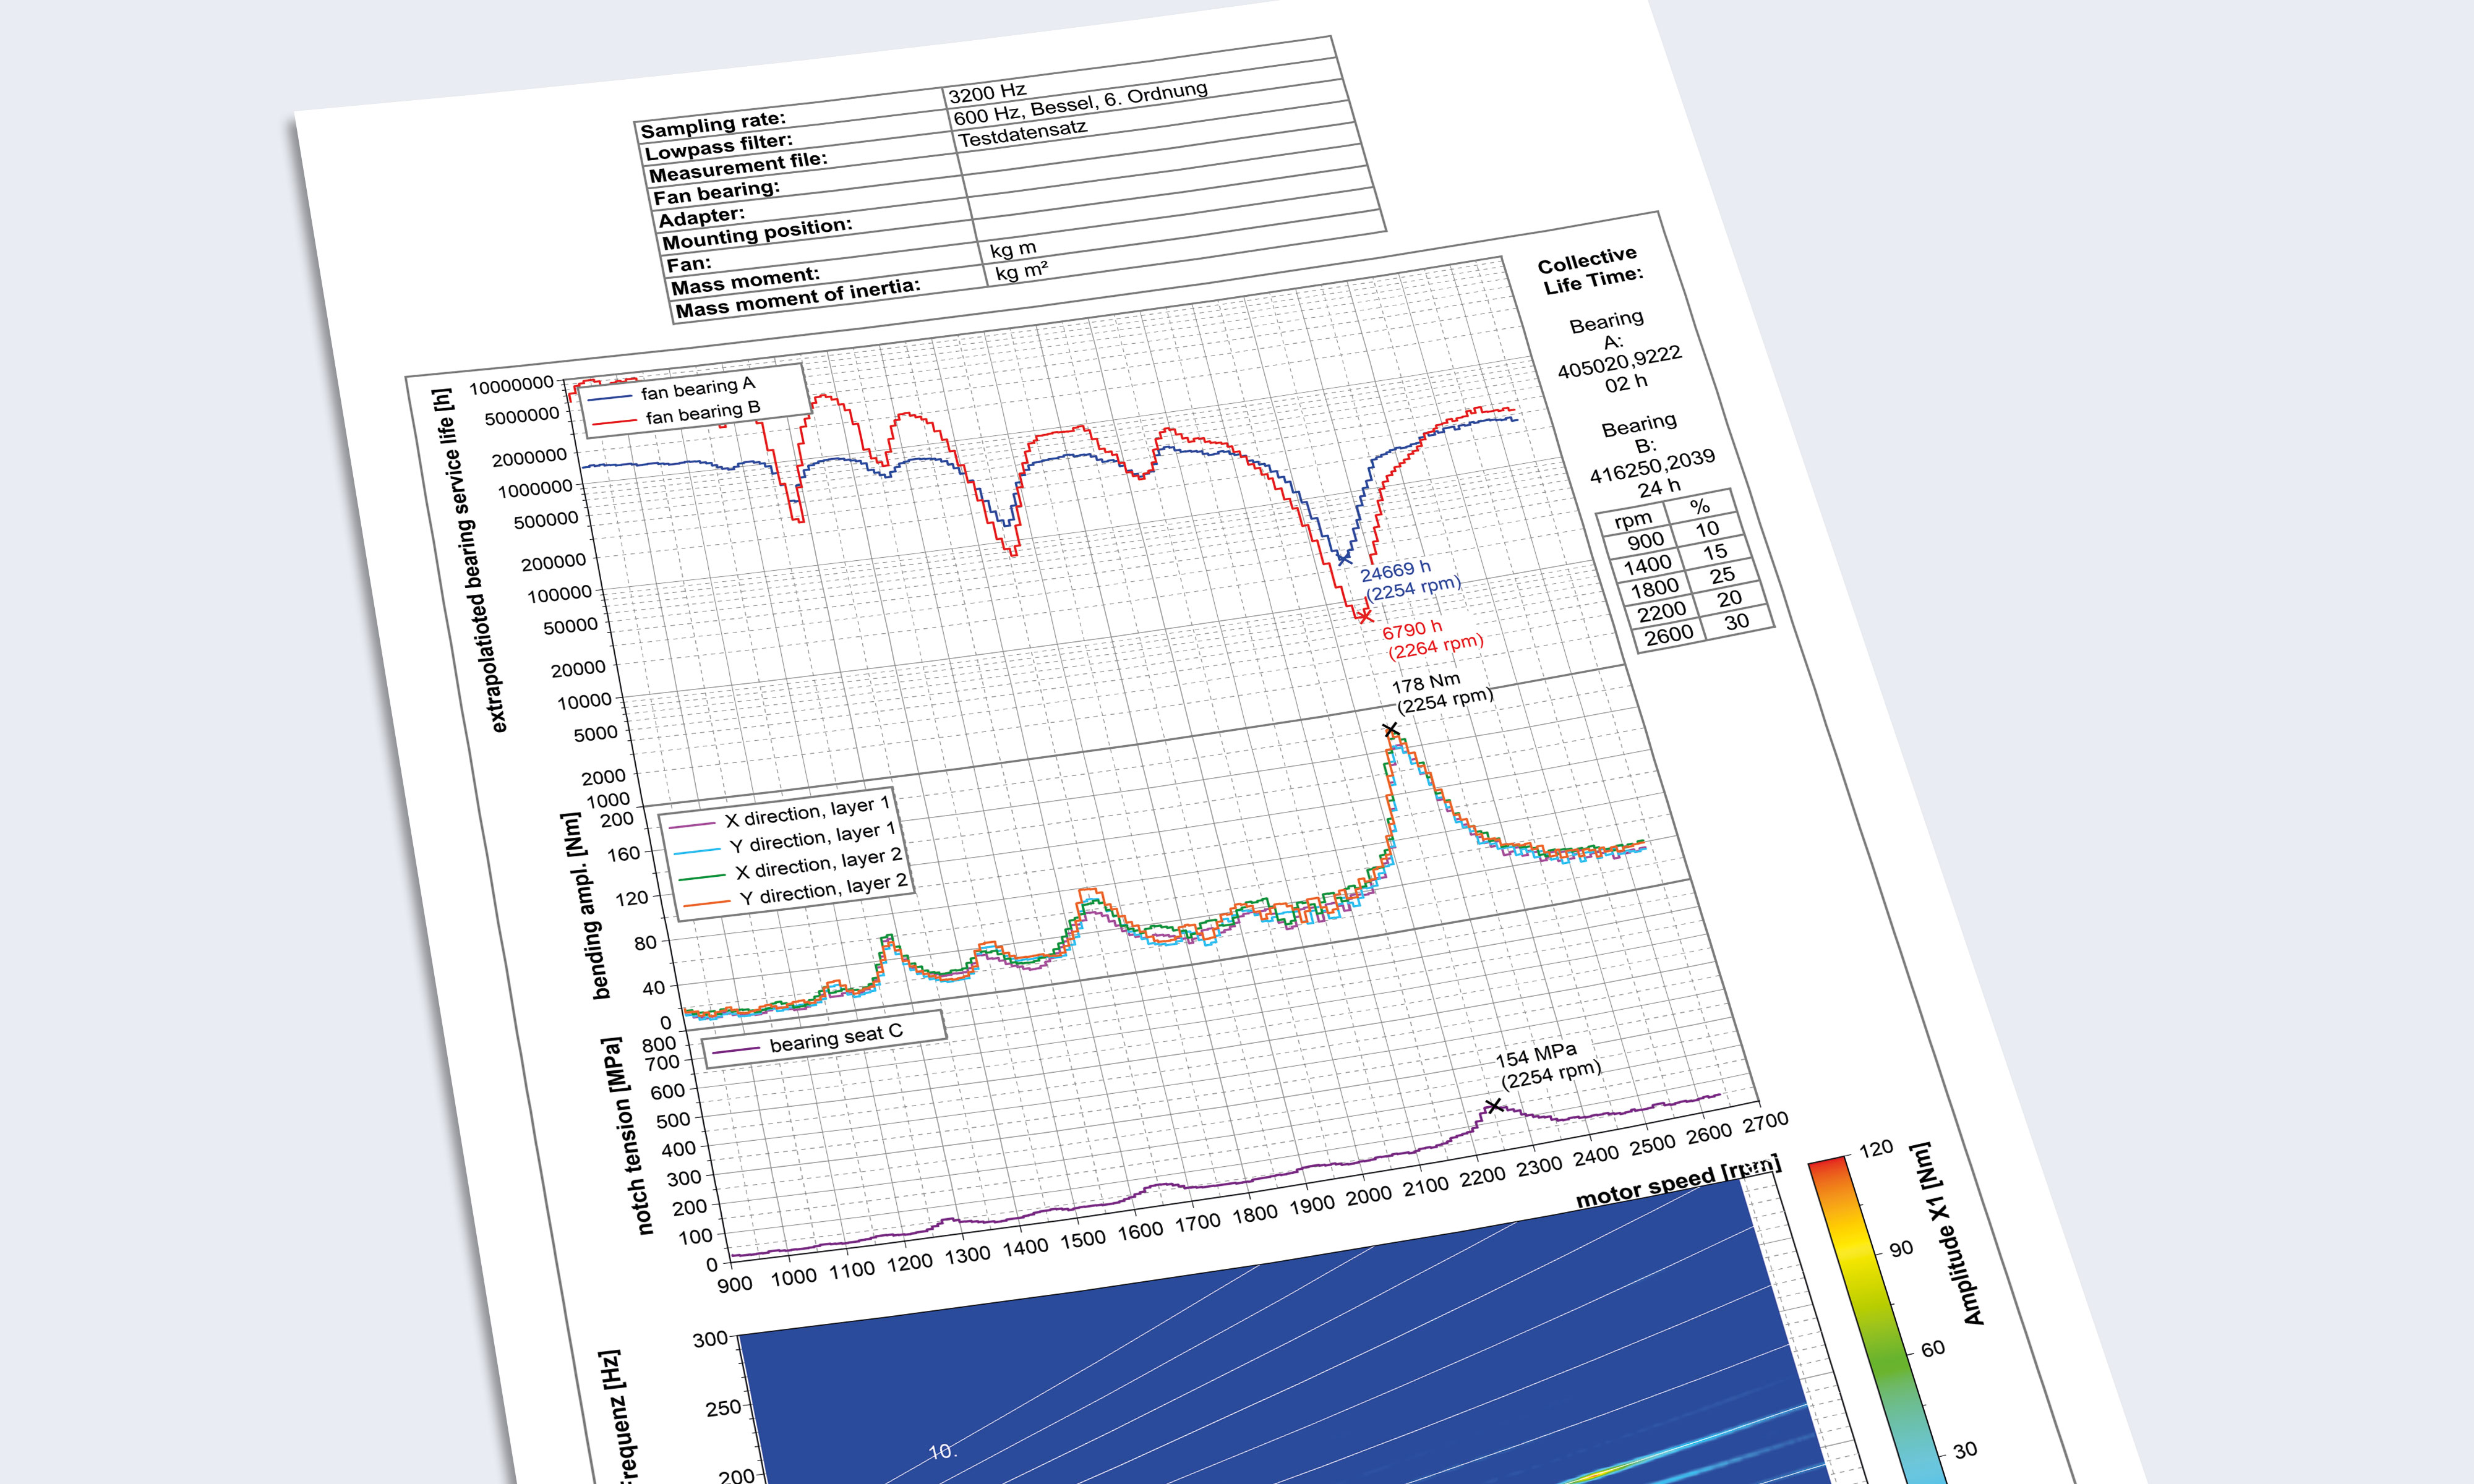
Task: Select the '900' rpm table cell
Action: (x=1645, y=542)
